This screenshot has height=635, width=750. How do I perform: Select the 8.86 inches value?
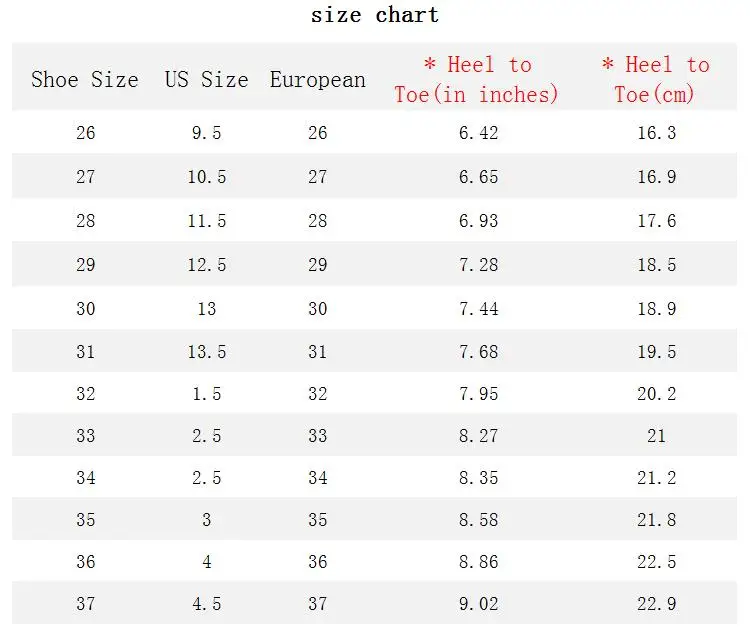coord(478,562)
